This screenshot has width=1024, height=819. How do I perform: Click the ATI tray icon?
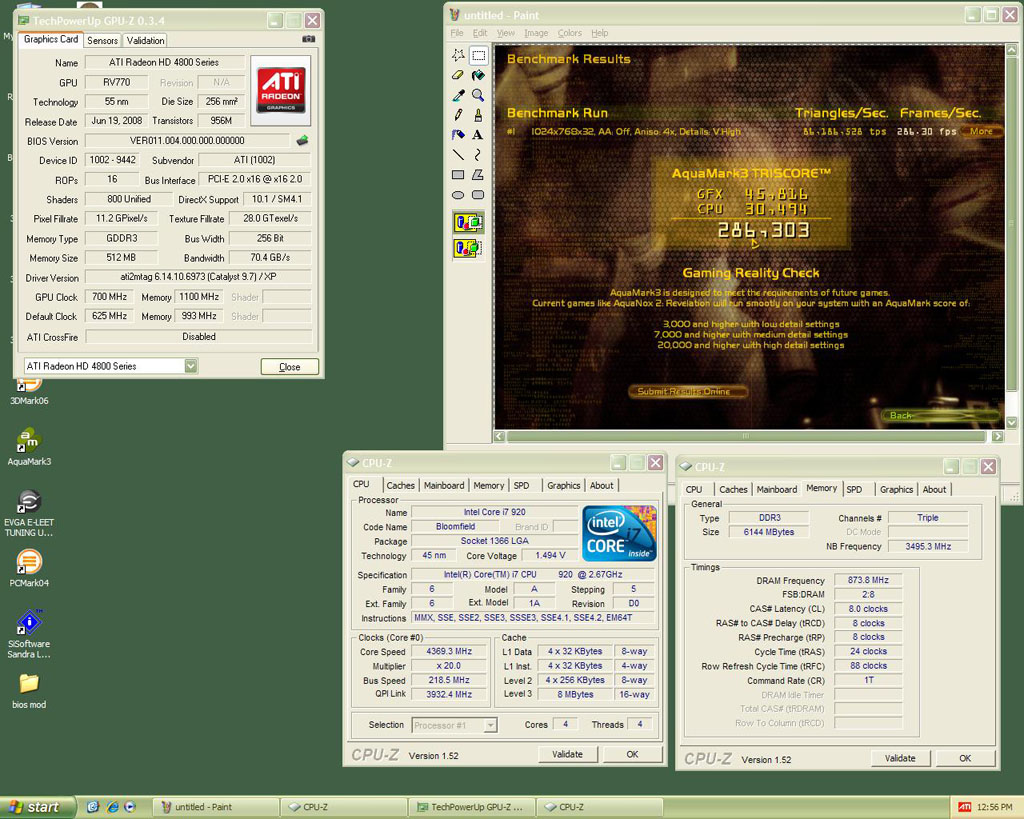point(965,807)
